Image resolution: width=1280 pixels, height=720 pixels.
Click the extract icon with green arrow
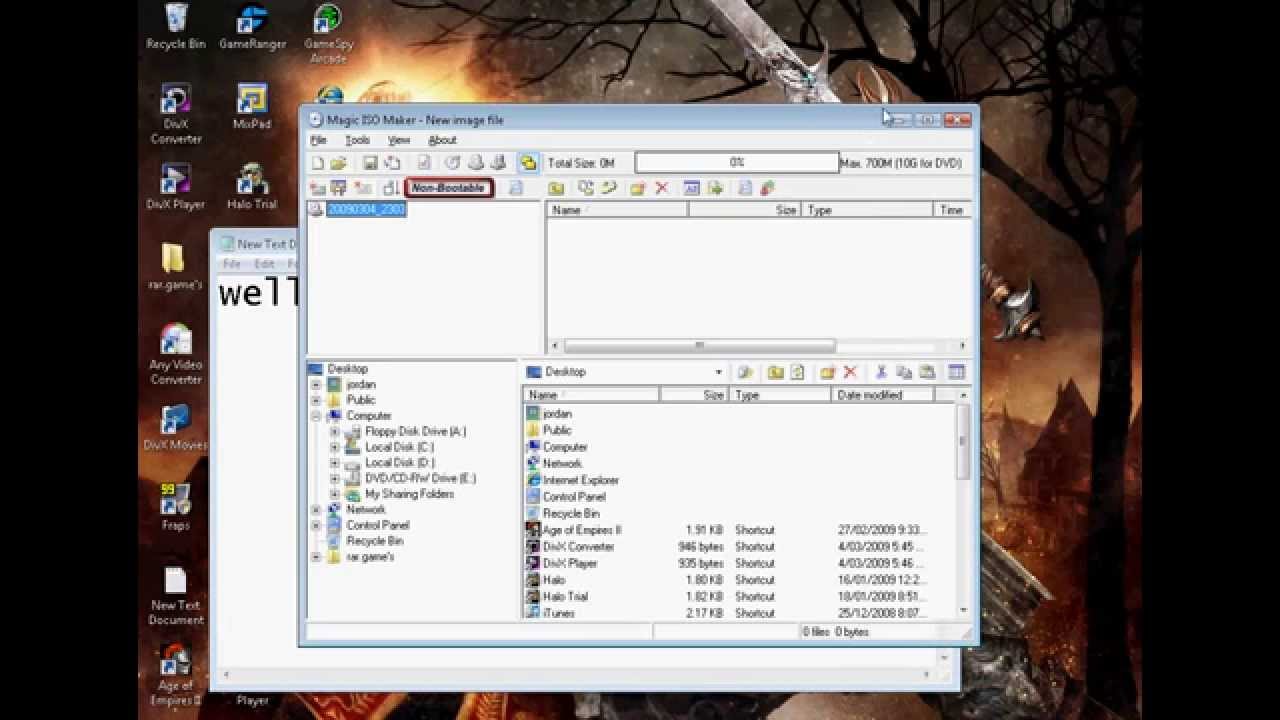[715, 188]
